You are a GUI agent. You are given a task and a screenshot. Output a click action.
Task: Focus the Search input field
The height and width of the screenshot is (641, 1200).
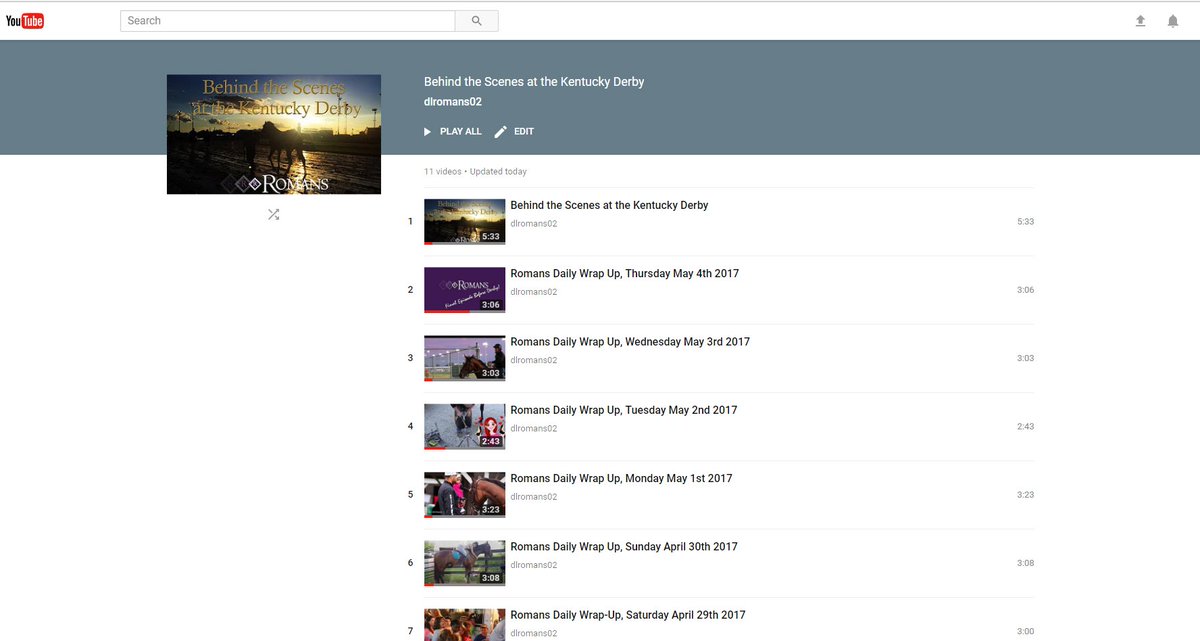coord(288,20)
